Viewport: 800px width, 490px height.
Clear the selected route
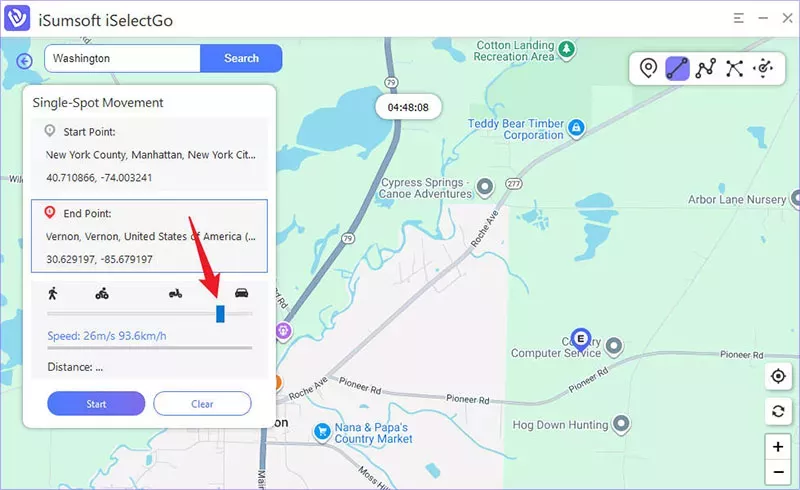click(x=202, y=404)
